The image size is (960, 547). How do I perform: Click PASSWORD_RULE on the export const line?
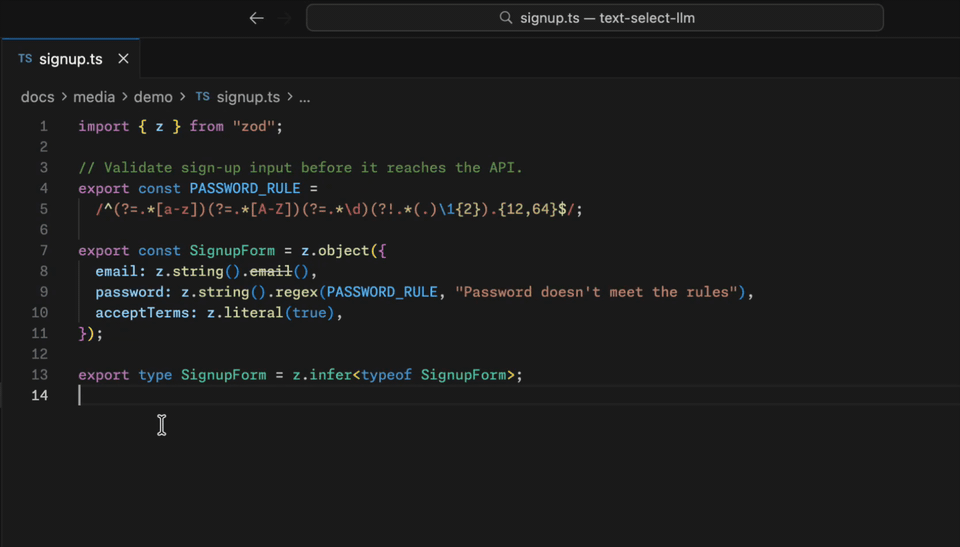tap(245, 188)
